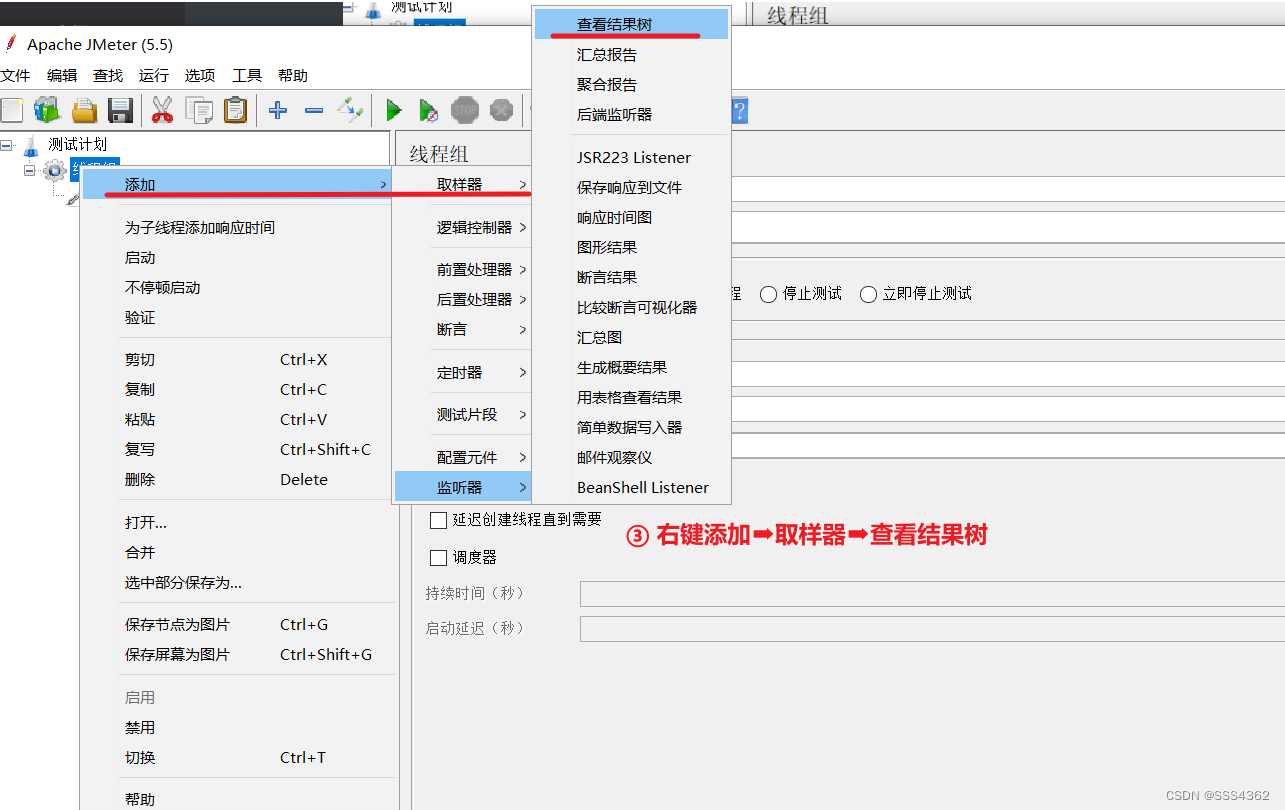This screenshot has width=1285, height=810.
Task: Click the Copy toolbar icon
Action: [x=199, y=110]
